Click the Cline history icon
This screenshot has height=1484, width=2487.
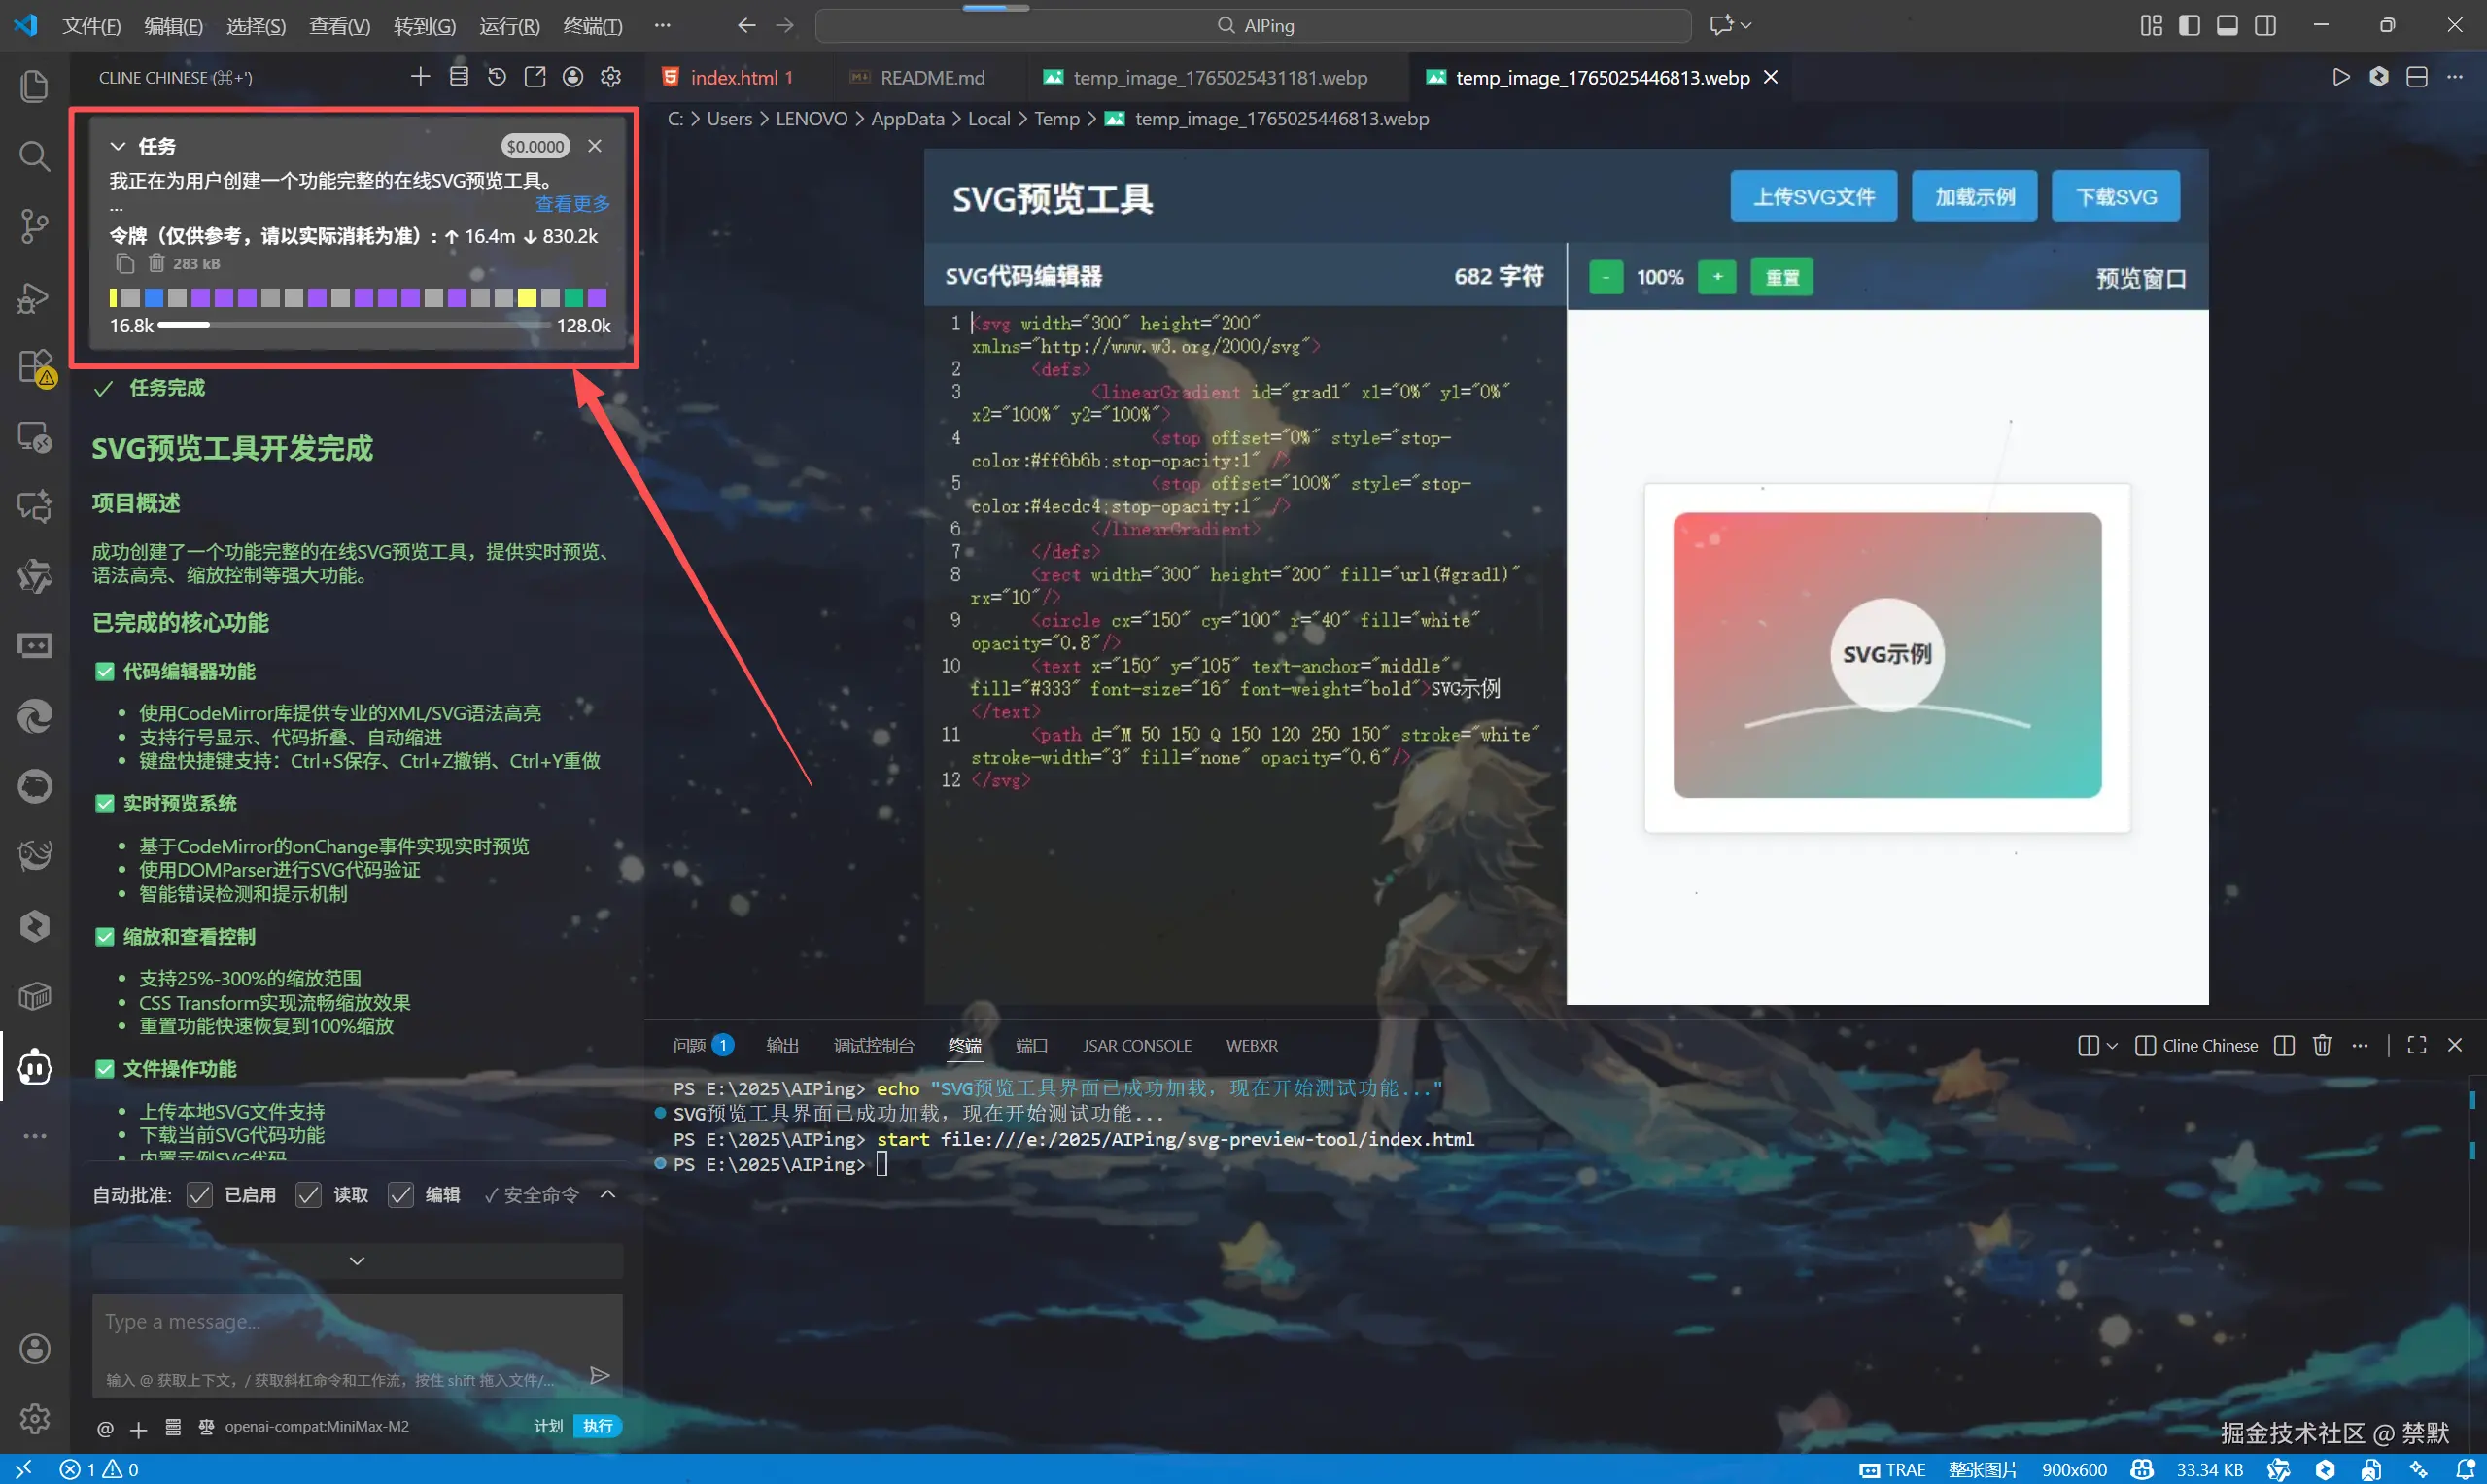click(x=497, y=77)
